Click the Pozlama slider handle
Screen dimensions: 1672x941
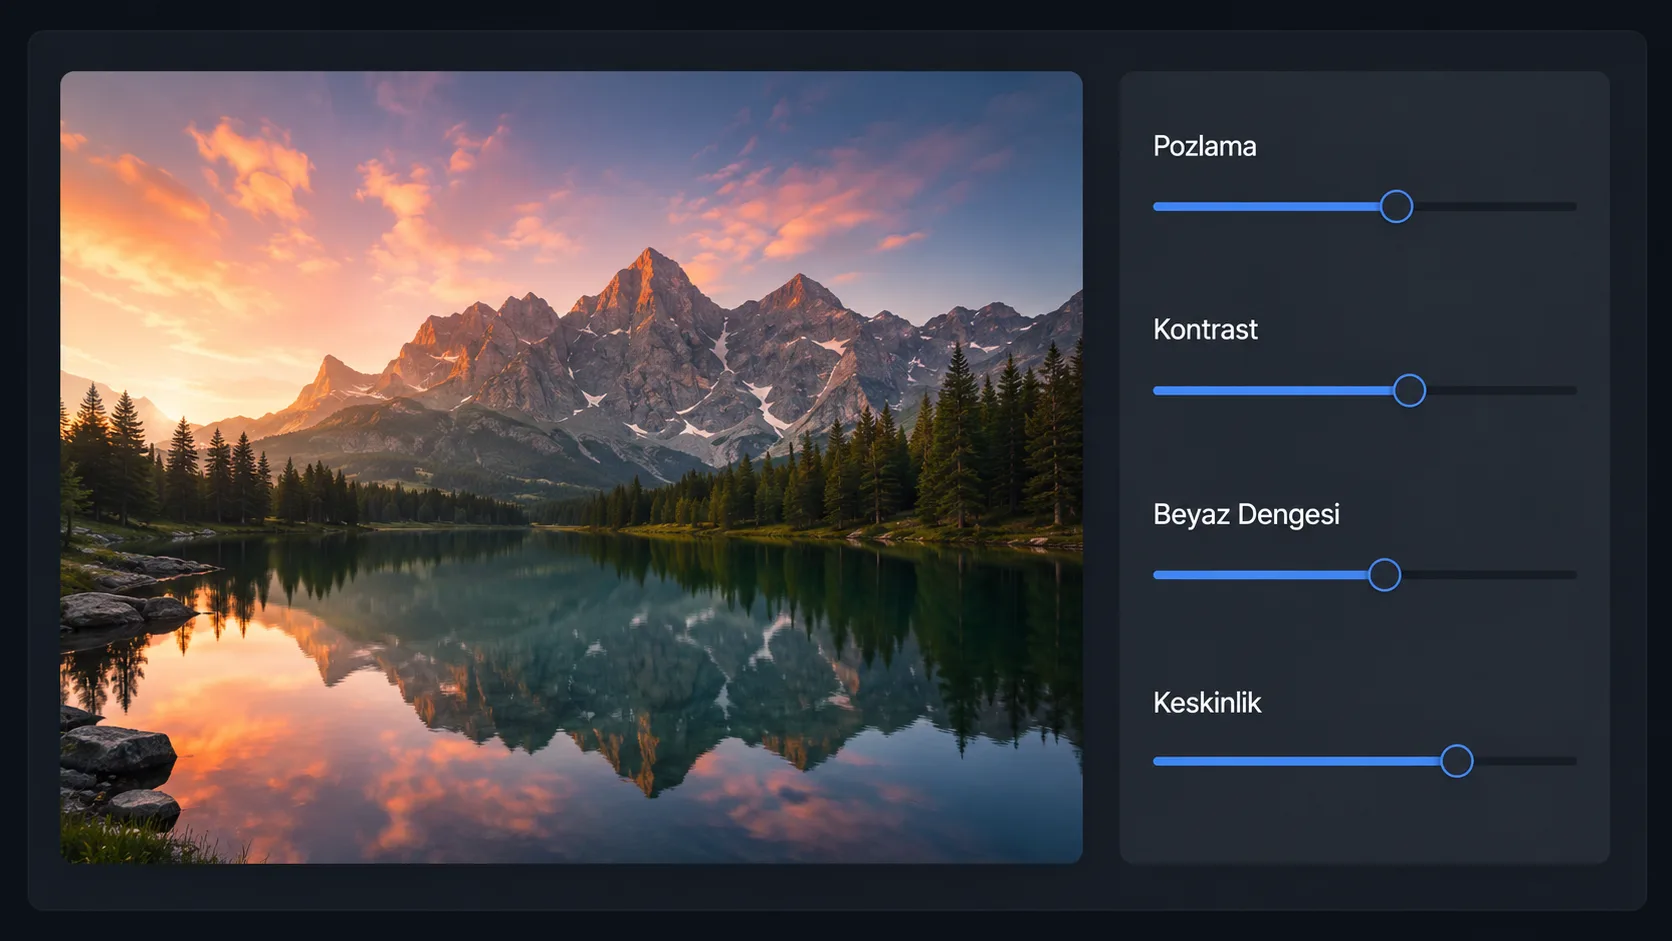1396,207
